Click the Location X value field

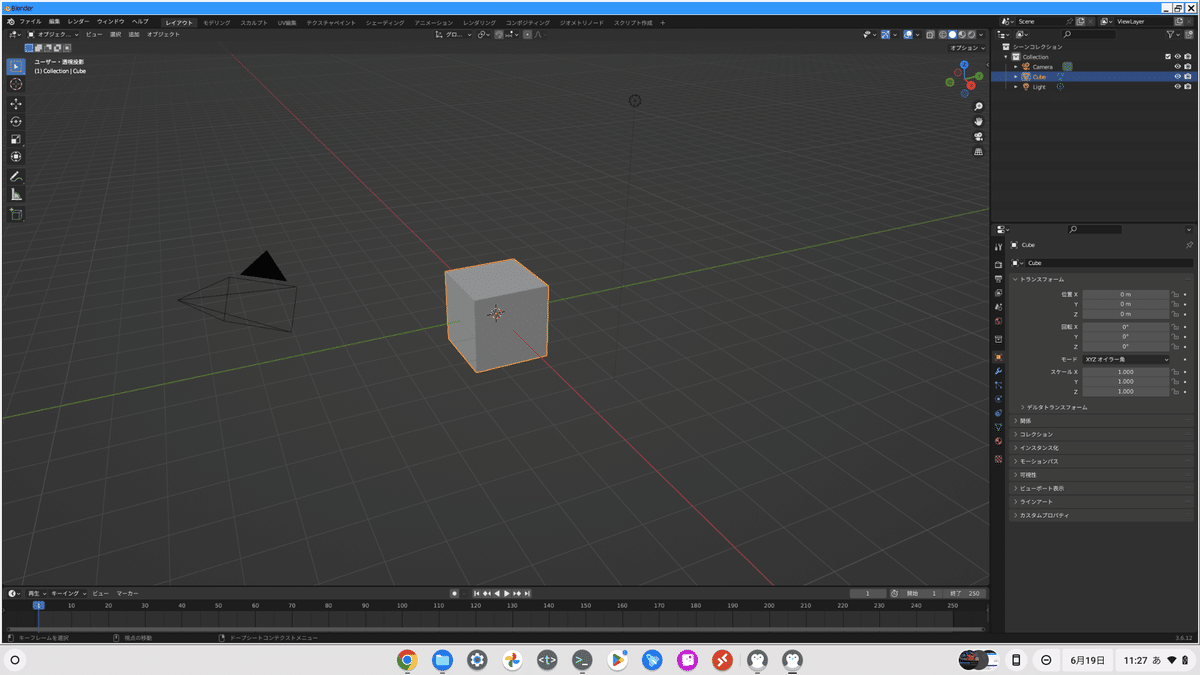click(x=1125, y=294)
